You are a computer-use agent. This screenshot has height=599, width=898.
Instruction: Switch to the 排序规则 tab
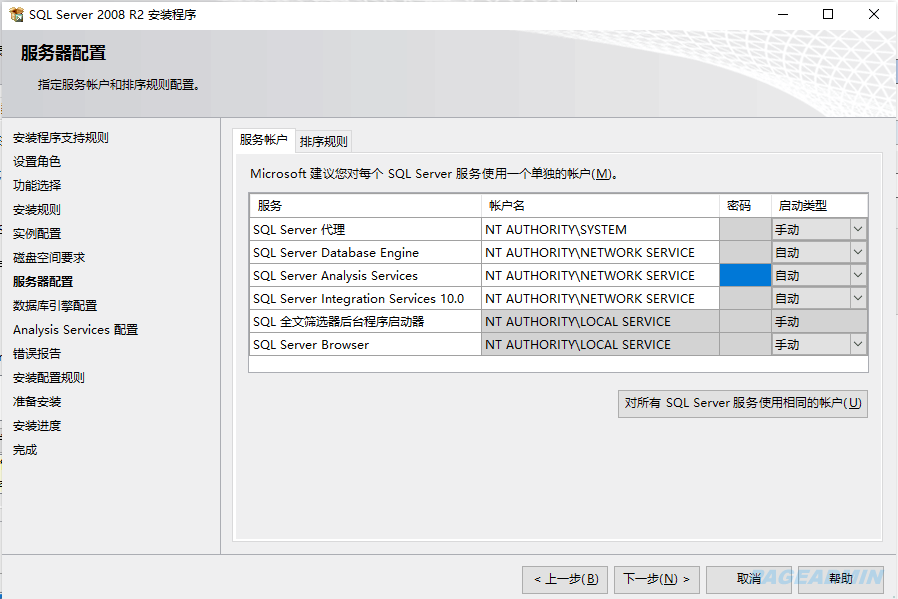(324, 141)
